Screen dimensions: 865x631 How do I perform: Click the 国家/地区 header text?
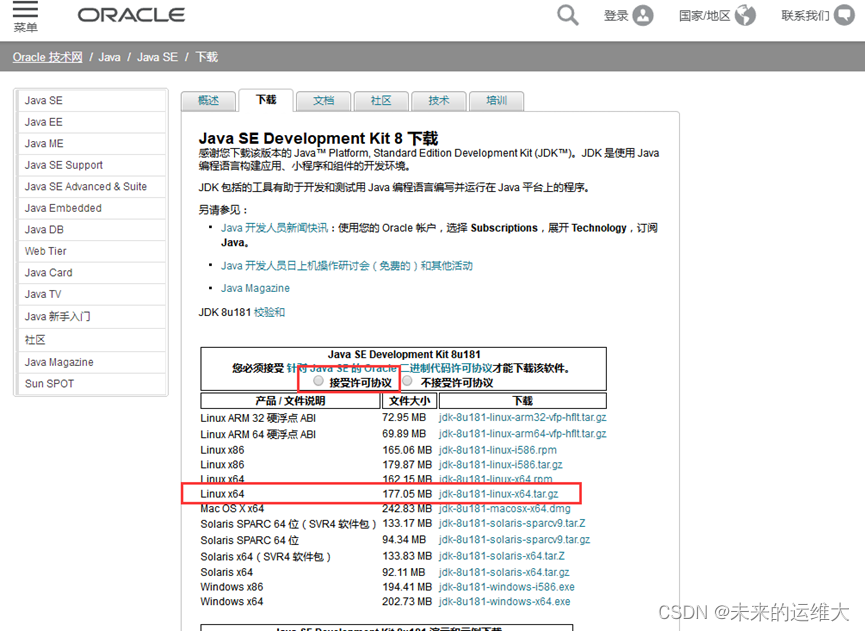click(704, 16)
